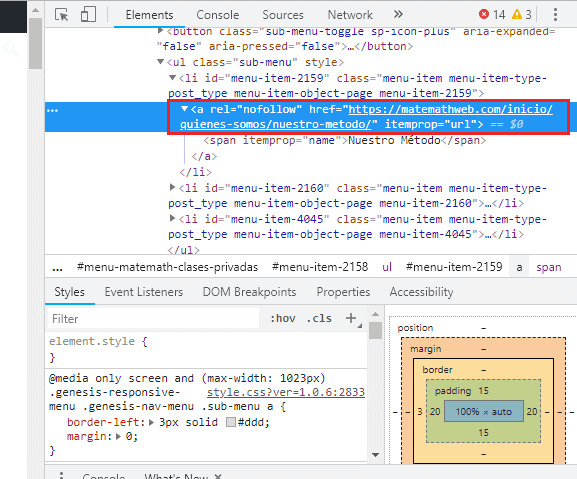577x479 pixels.
Task: Click the box model content 100% × auto
Action: click(x=484, y=411)
